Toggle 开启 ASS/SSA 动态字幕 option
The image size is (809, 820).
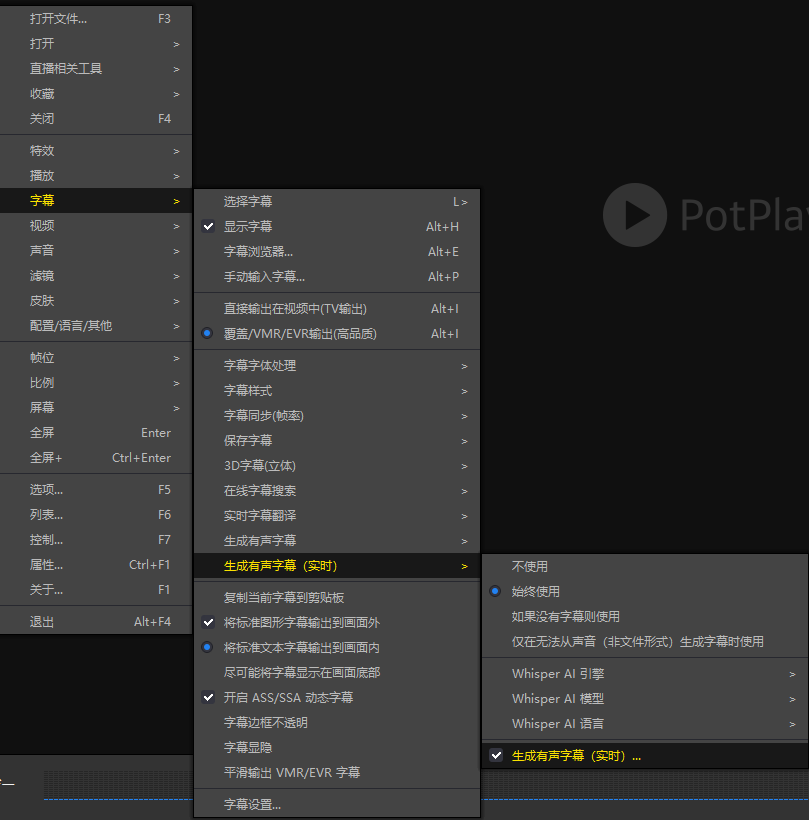[x=337, y=698]
